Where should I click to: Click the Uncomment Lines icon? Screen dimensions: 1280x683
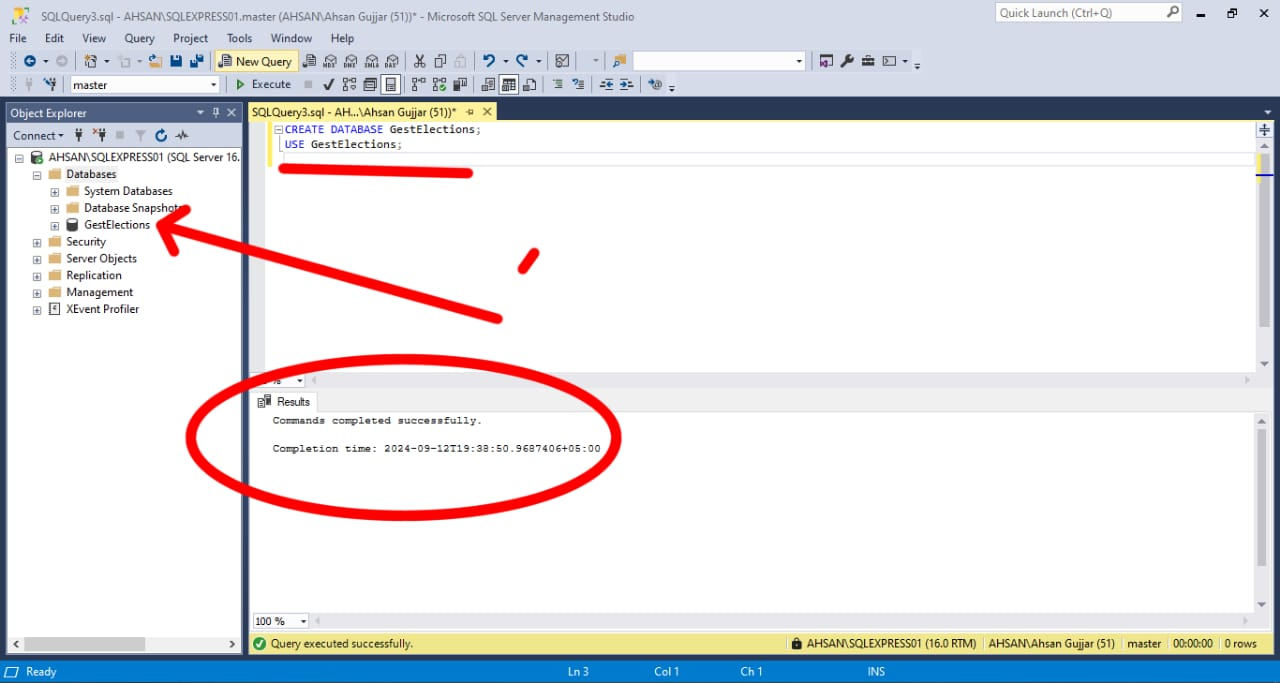tap(578, 84)
